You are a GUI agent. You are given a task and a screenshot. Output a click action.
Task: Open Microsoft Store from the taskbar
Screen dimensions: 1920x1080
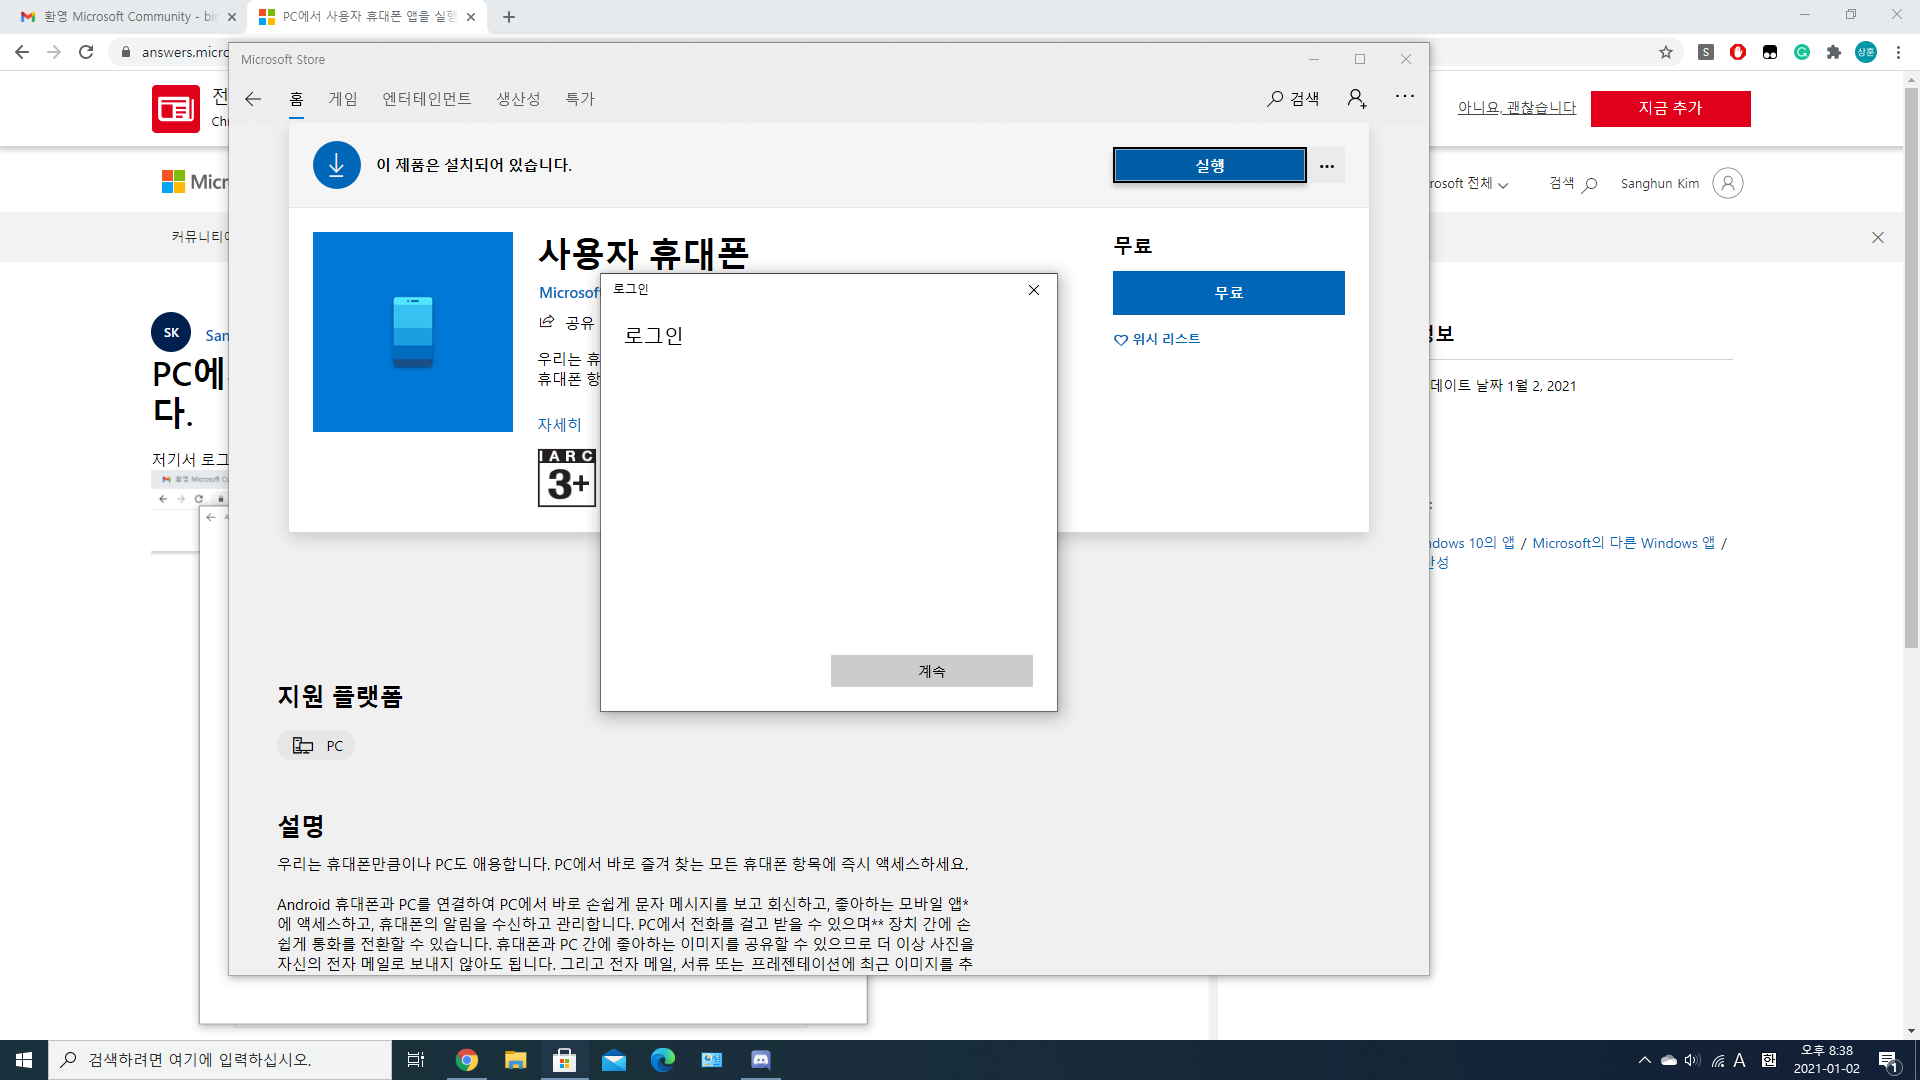[564, 1060]
